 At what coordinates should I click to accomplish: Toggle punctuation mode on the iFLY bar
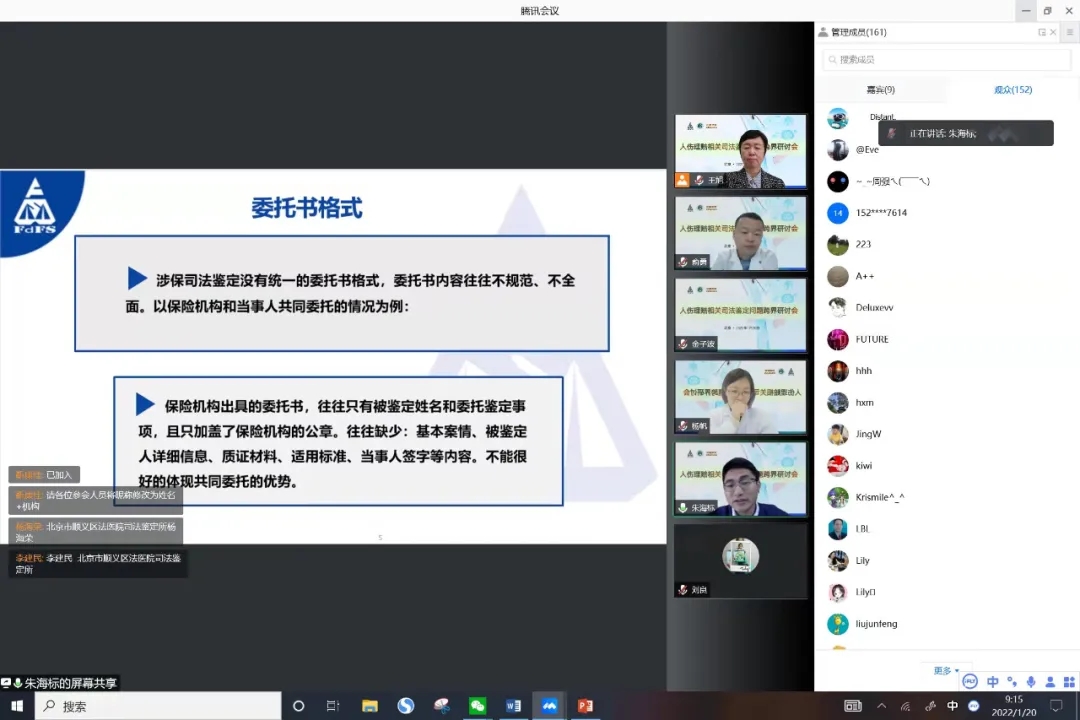coord(1012,681)
